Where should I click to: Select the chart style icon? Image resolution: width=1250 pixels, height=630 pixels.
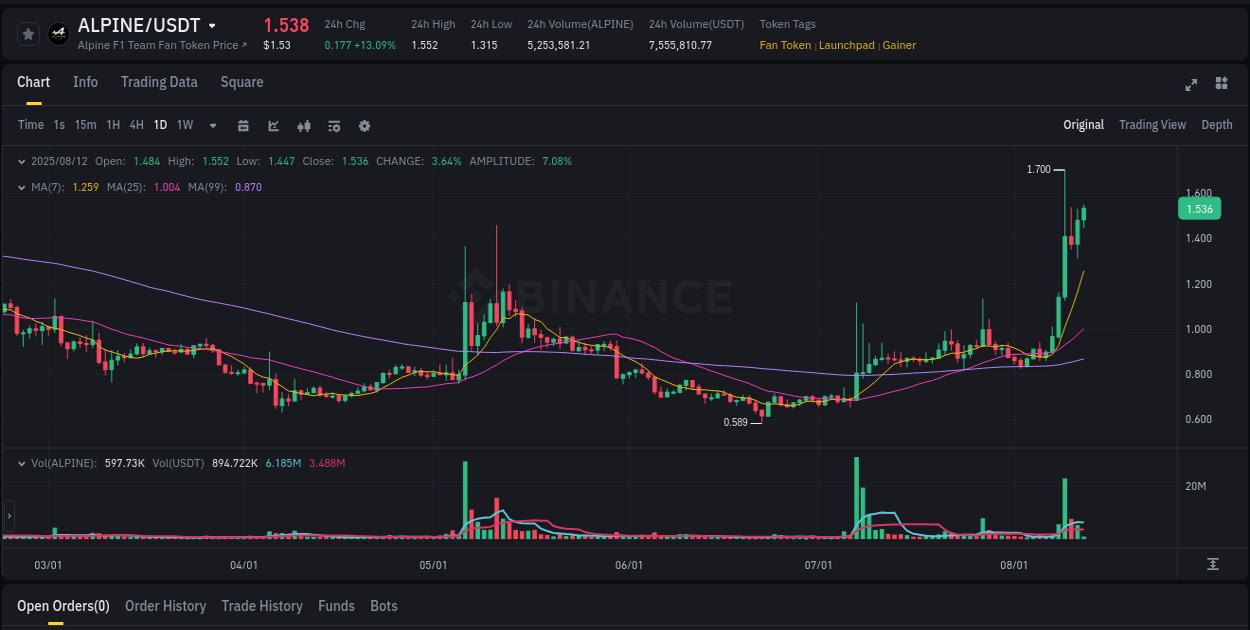click(x=273, y=125)
